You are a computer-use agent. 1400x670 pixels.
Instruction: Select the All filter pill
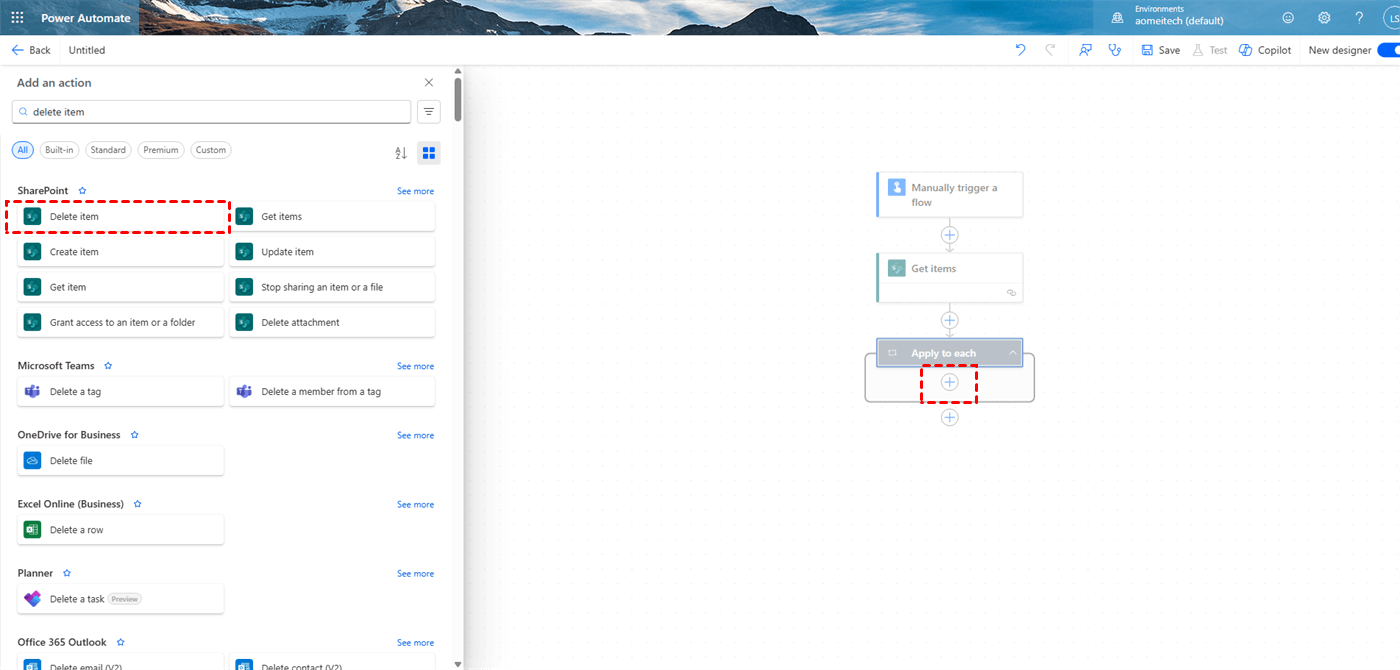pos(22,150)
